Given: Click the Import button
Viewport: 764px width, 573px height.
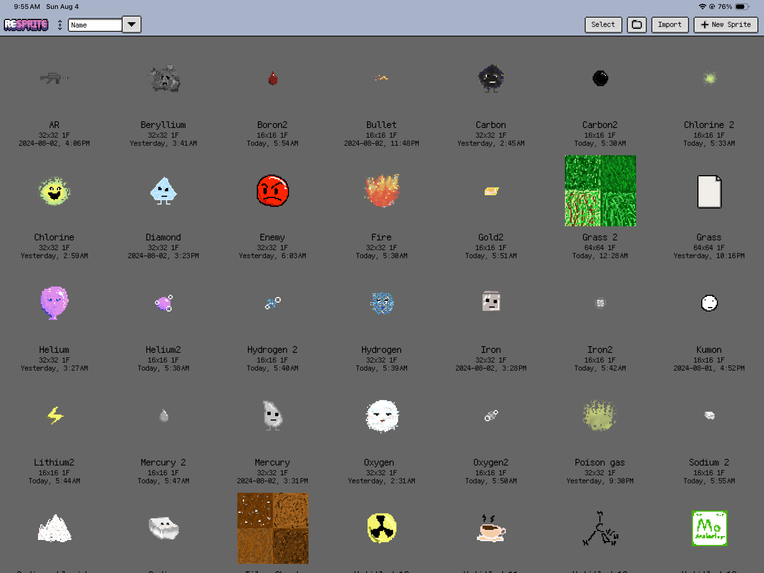Looking at the screenshot, I should pos(670,24).
